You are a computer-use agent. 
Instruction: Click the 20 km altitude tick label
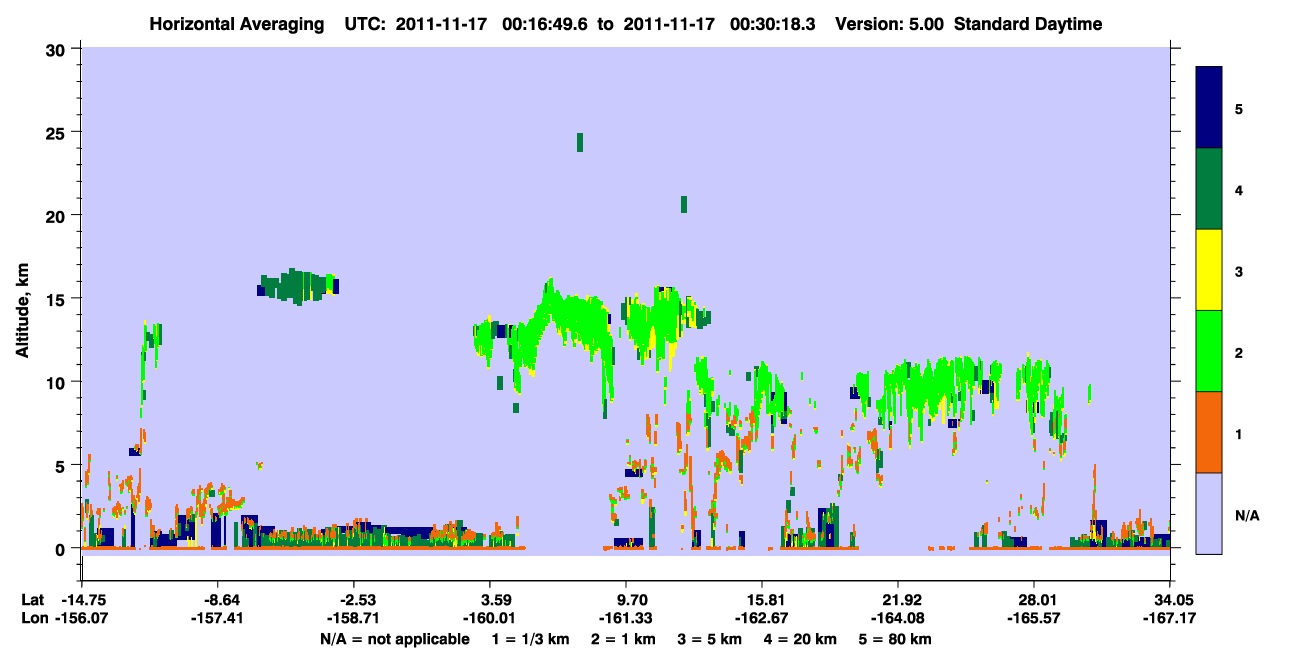[57, 215]
